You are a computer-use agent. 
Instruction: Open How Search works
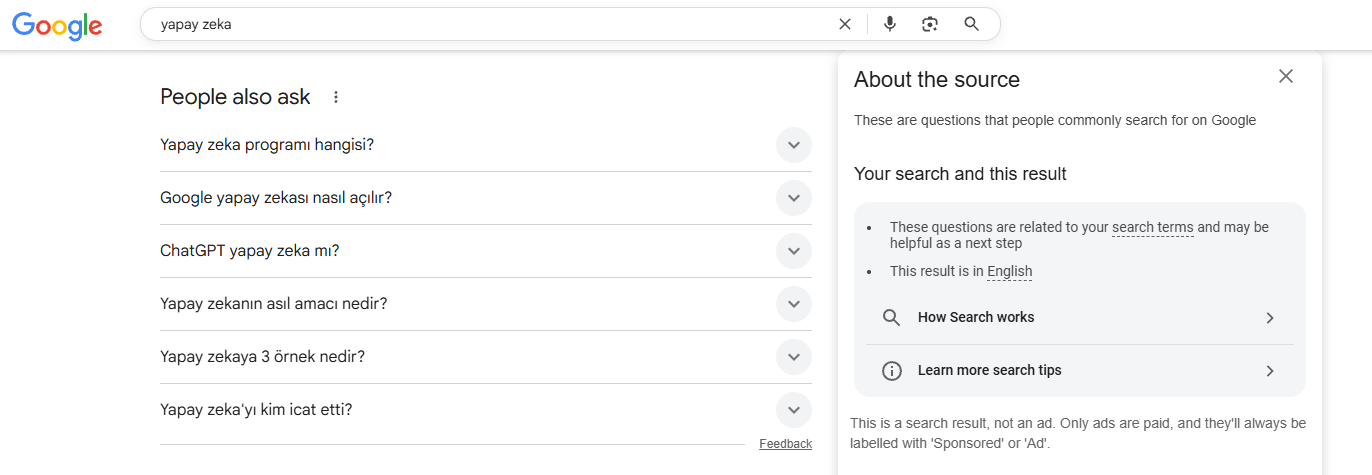[x=1080, y=318]
